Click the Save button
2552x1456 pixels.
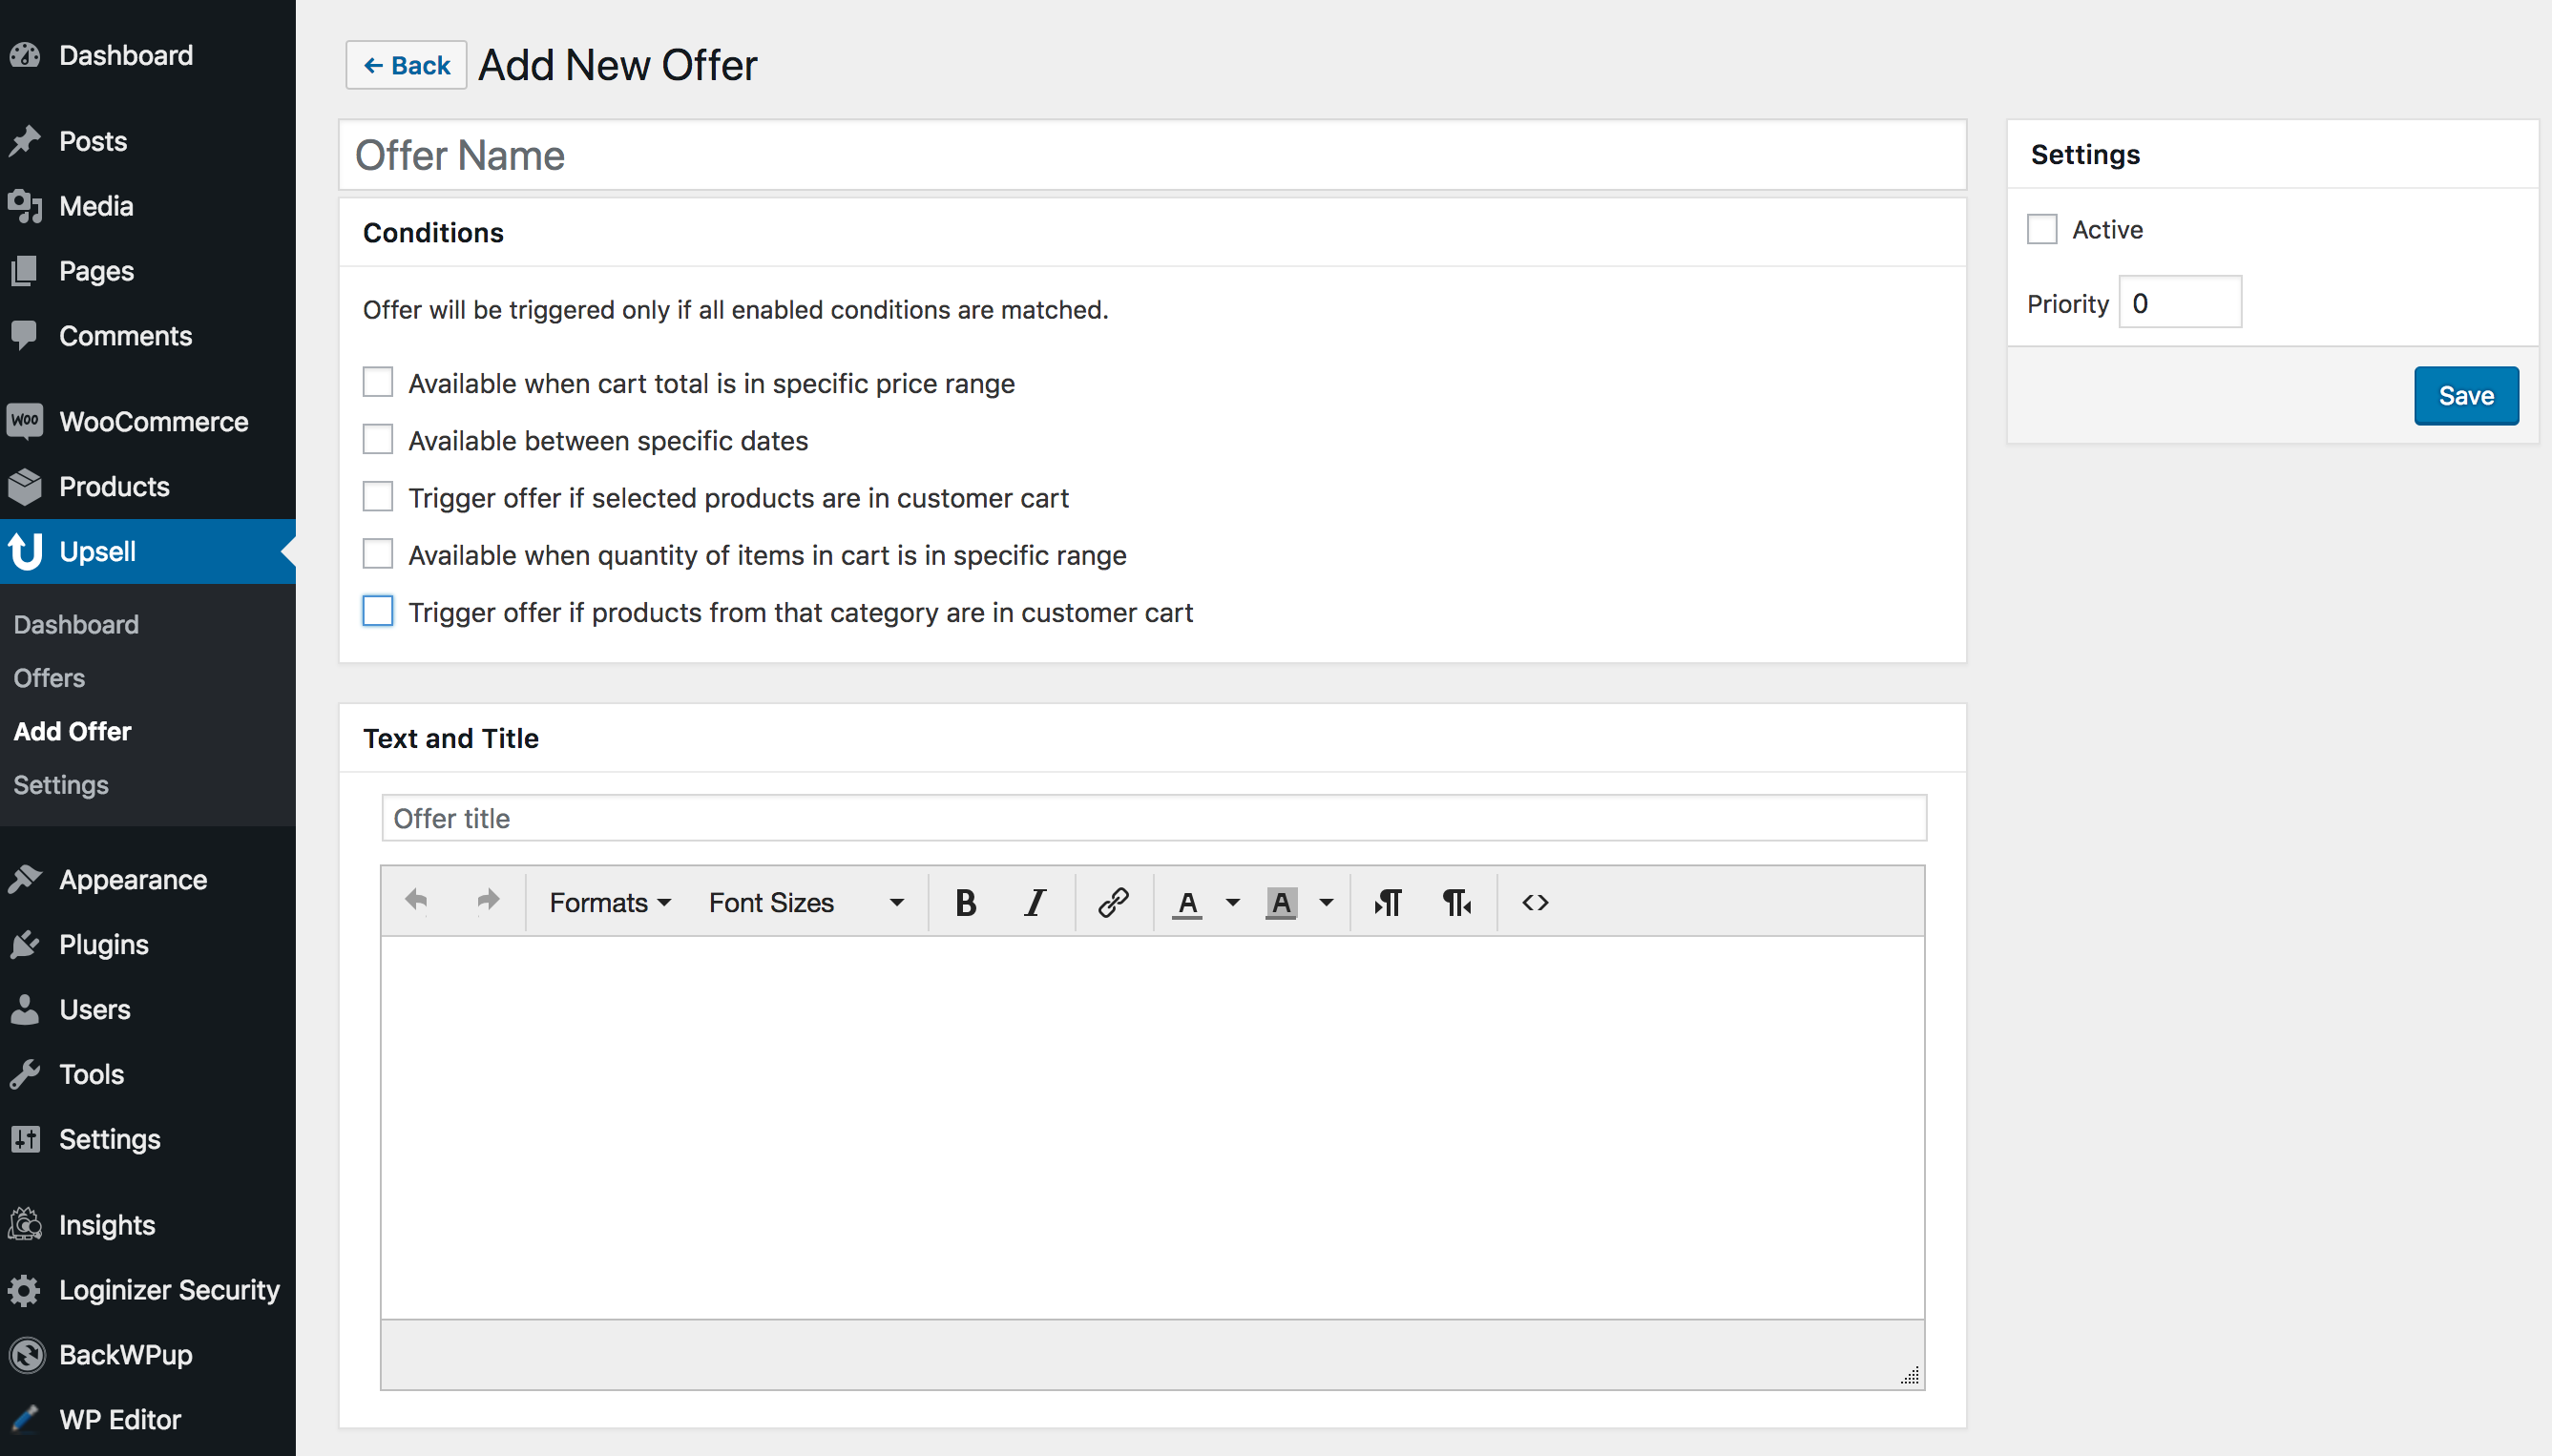pyautogui.click(x=2464, y=394)
